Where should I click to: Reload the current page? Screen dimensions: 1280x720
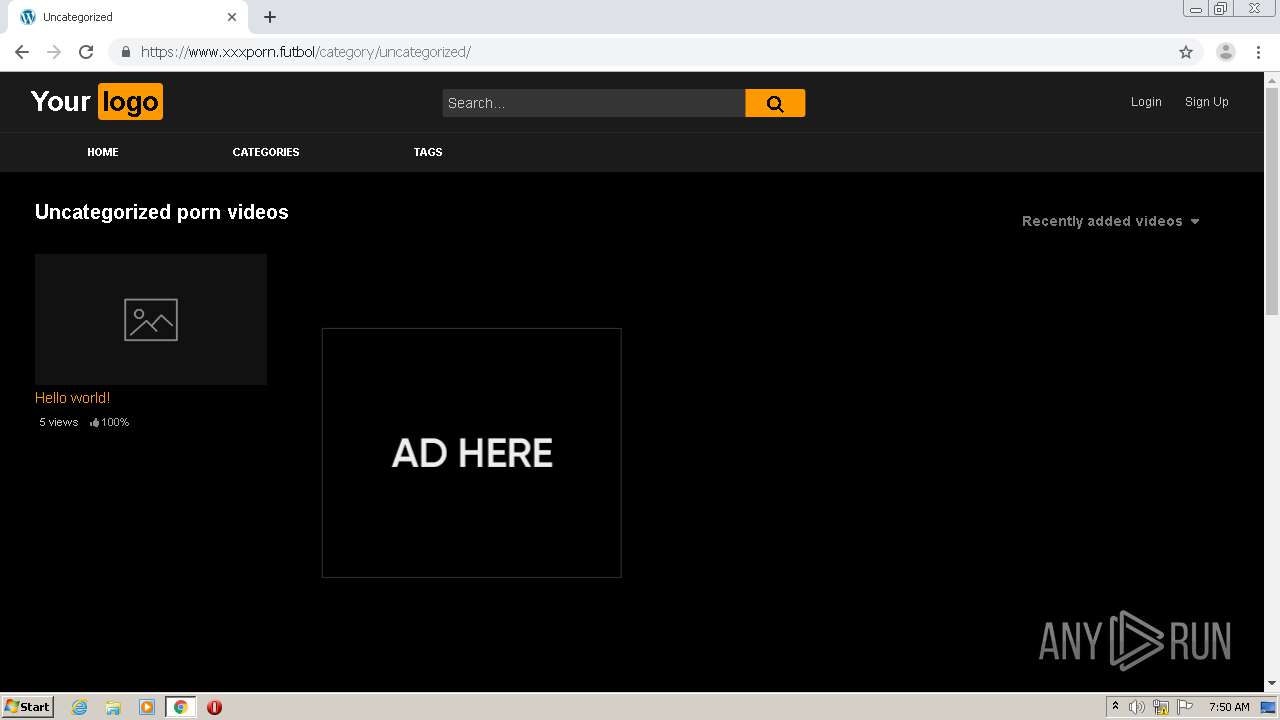click(x=86, y=52)
